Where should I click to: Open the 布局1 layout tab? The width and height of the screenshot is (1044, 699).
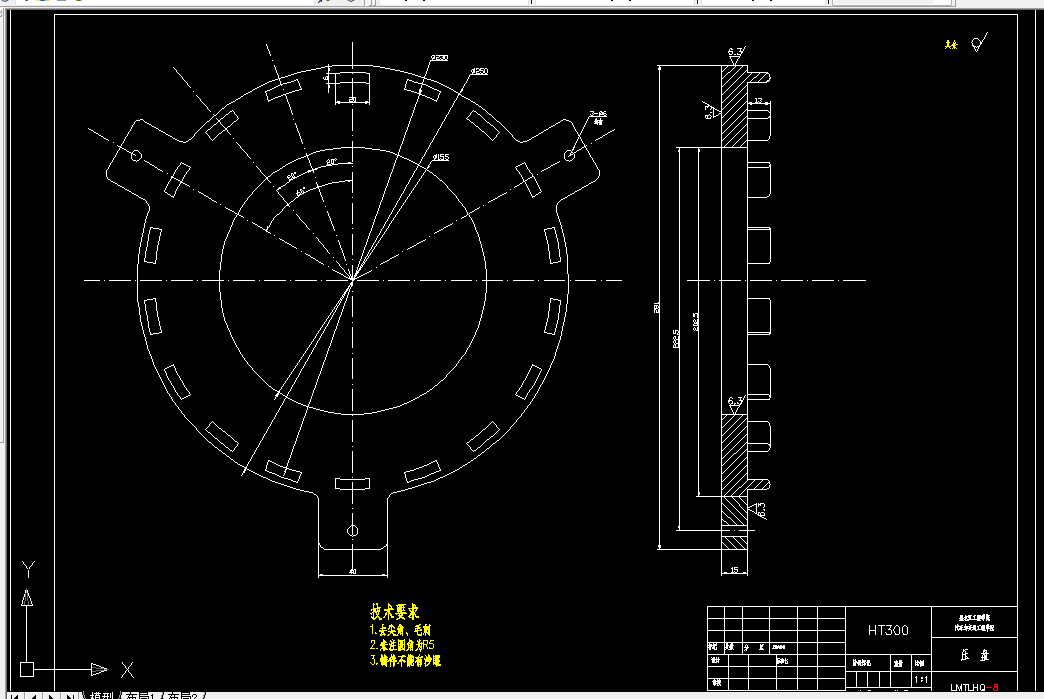[x=140, y=695]
